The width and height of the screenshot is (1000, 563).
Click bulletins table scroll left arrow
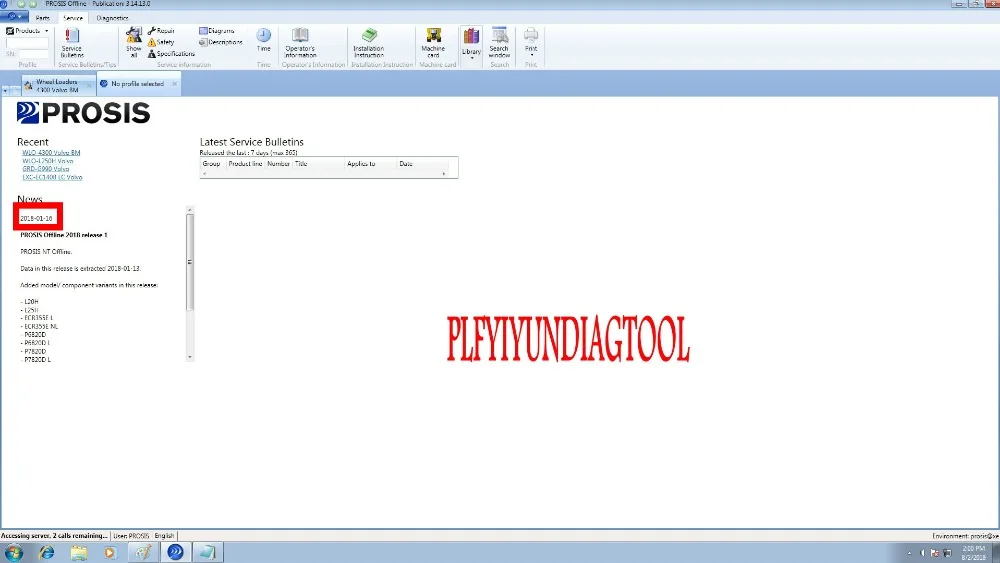coord(204,173)
